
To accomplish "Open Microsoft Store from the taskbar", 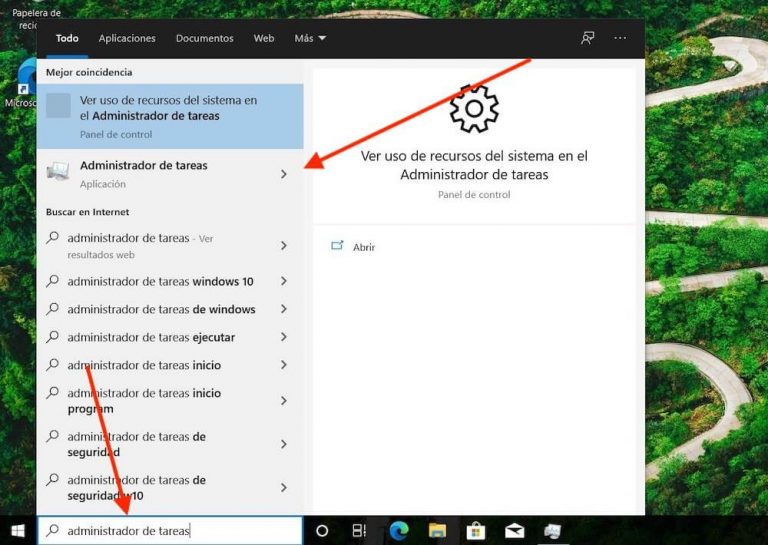I will (x=475, y=531).
